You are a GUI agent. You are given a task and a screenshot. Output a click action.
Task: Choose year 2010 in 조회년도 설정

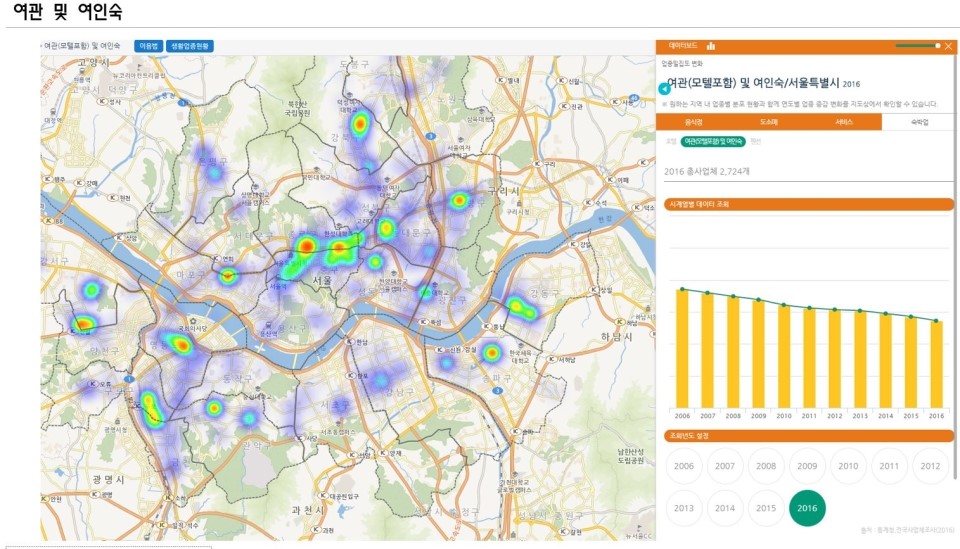coord(848,466)
